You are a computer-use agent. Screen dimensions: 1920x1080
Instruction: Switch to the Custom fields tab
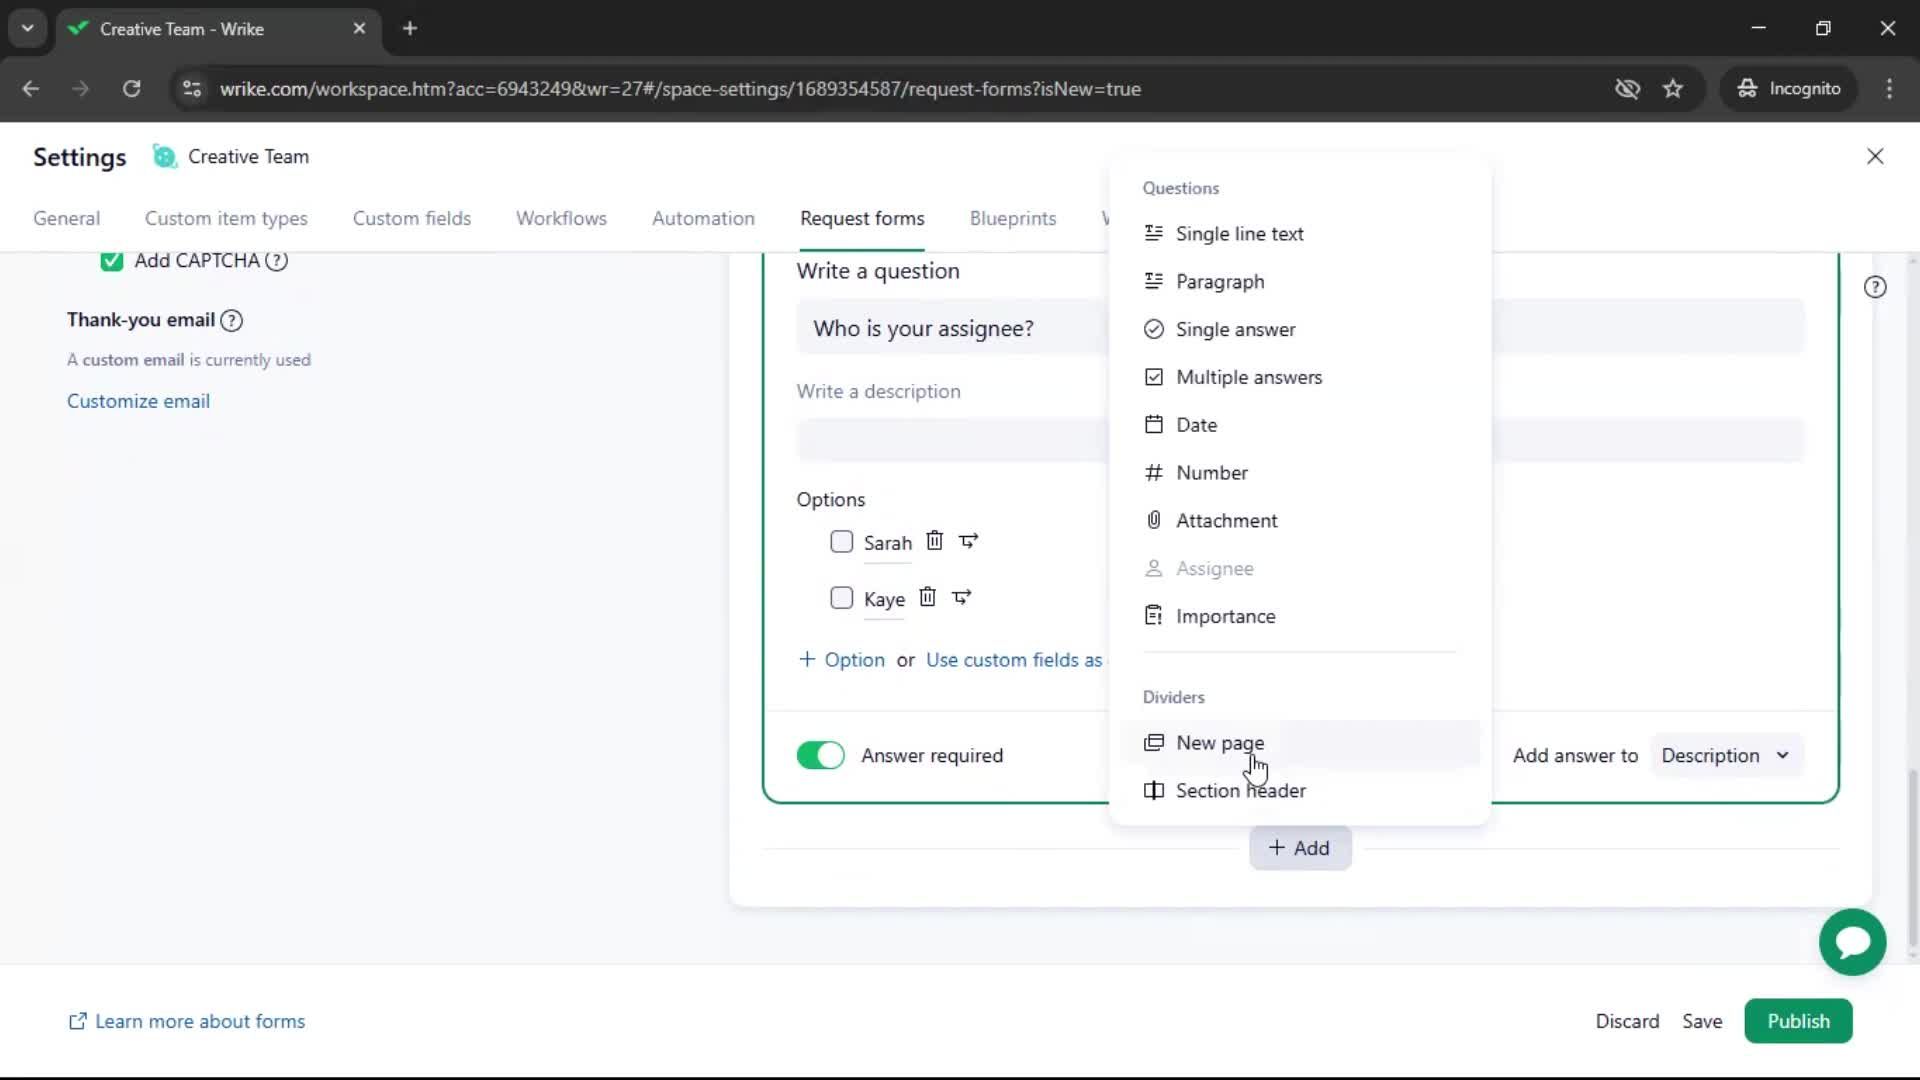coord(412,218)
